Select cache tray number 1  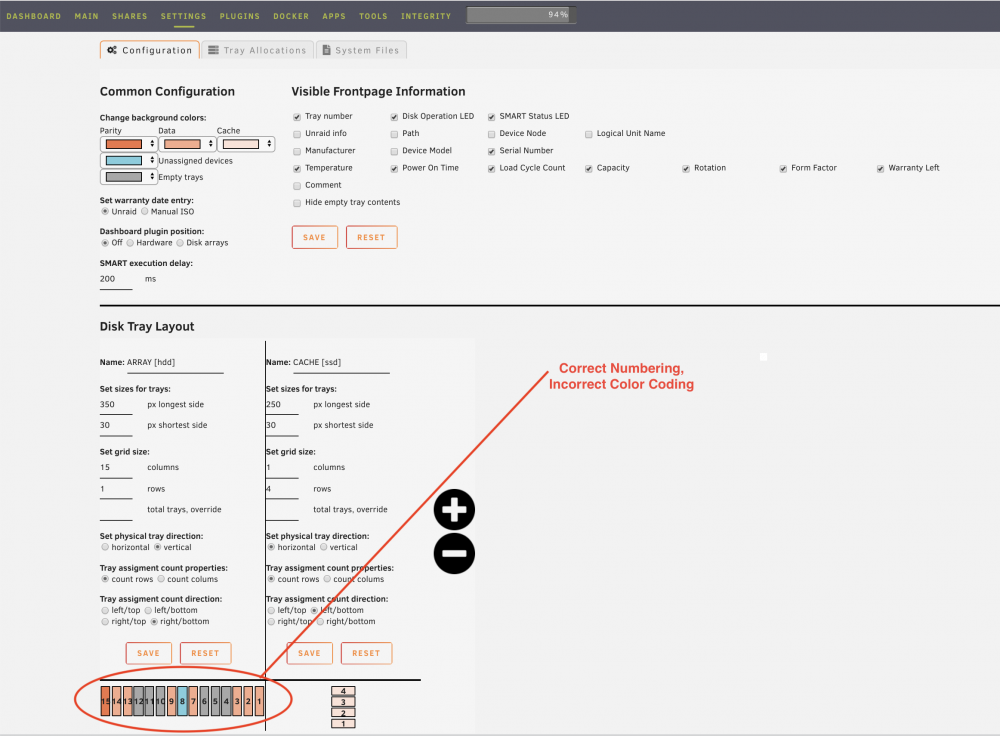coord(343,724)
